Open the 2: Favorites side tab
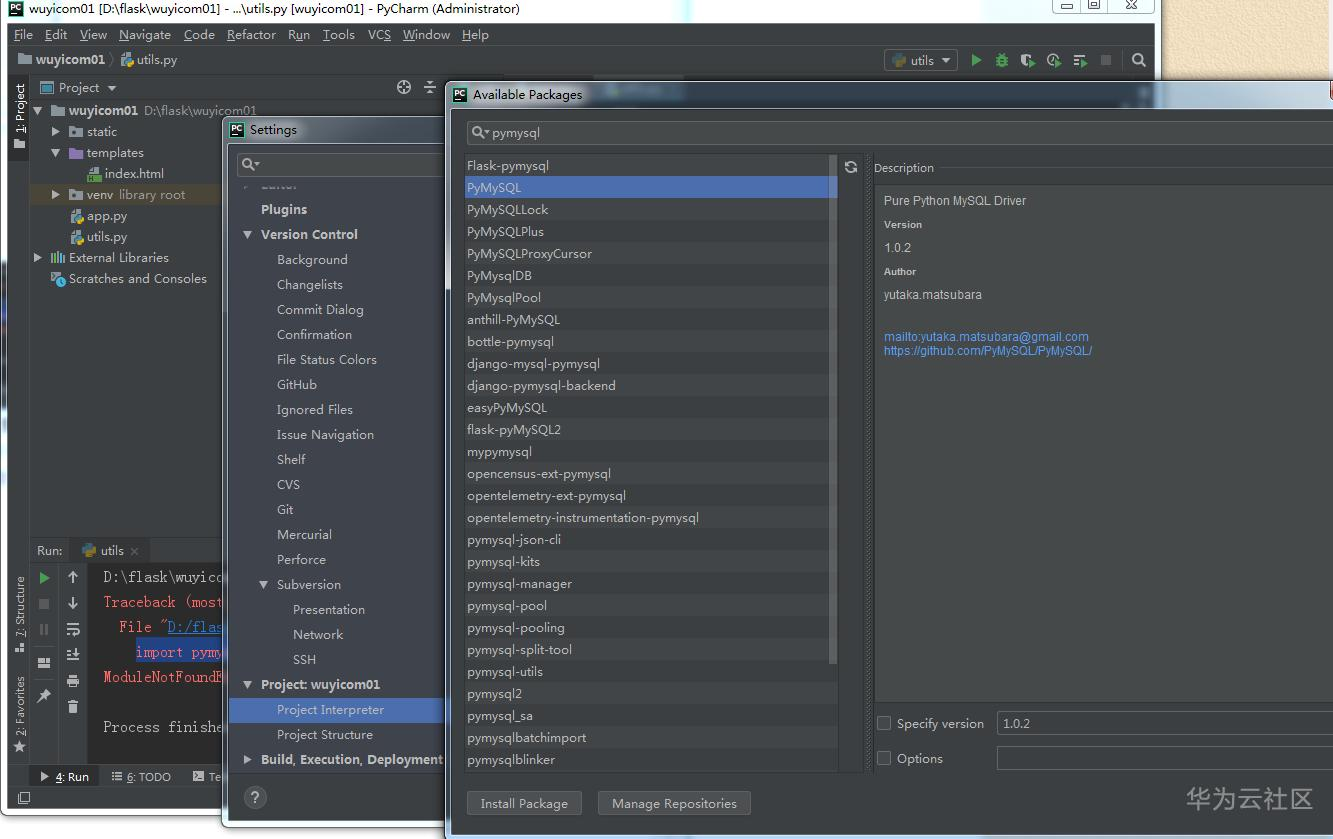 coord(20,714)
